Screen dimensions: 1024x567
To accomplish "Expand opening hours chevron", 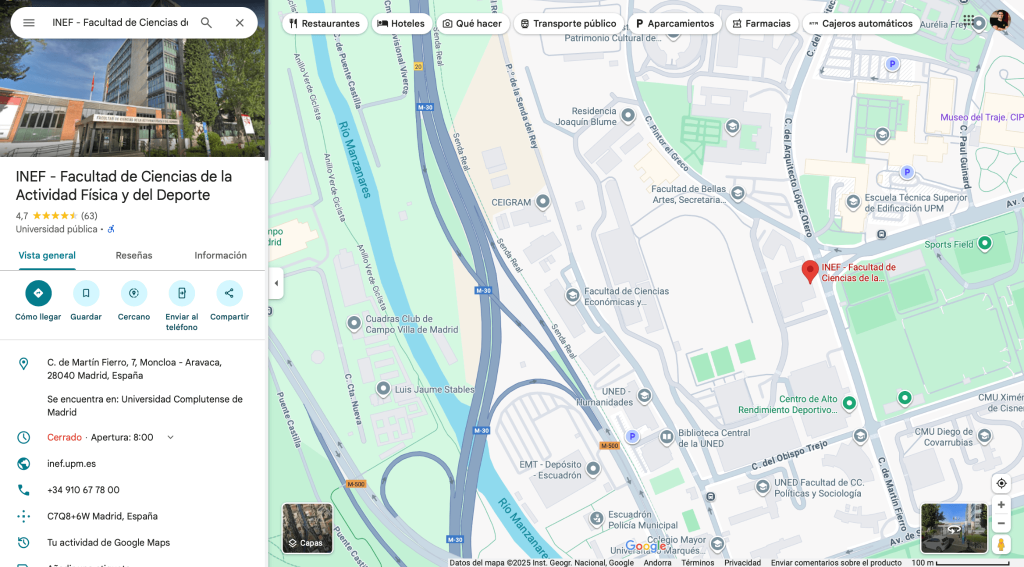I will [x=170, y=438].
